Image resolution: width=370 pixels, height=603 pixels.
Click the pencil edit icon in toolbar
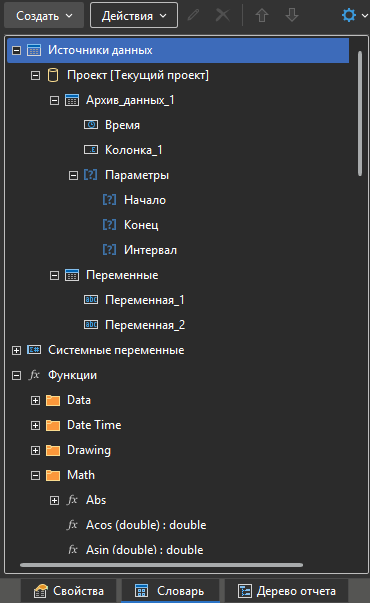[x=193, y=16]
